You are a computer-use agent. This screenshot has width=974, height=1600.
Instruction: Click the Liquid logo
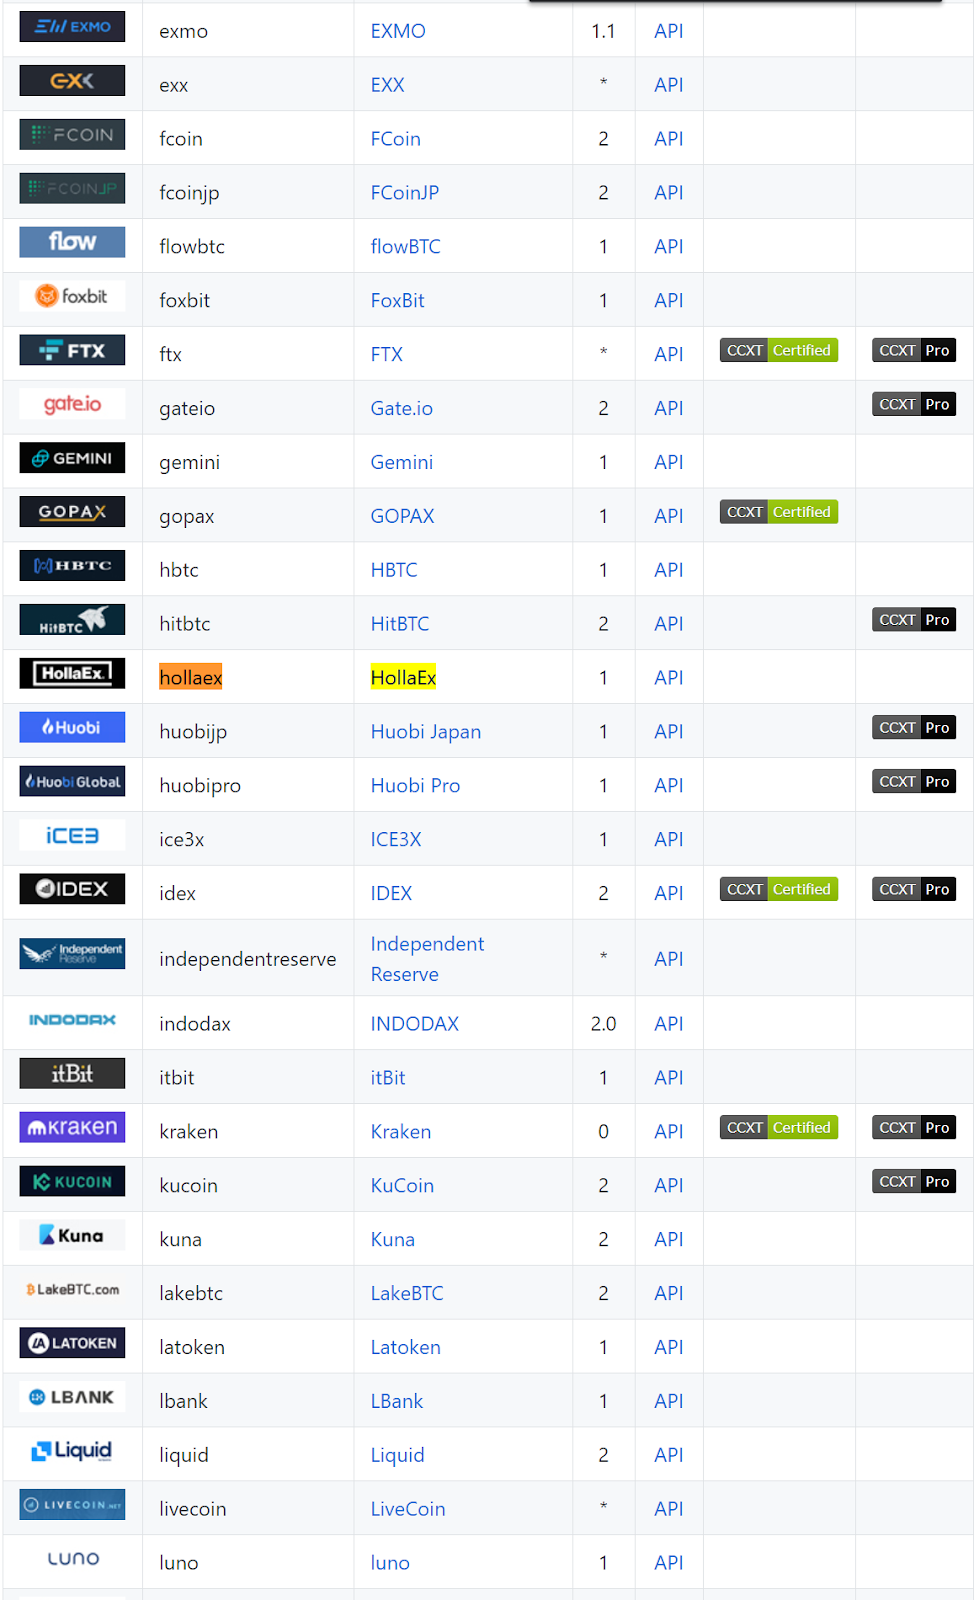click(72, 1453)
